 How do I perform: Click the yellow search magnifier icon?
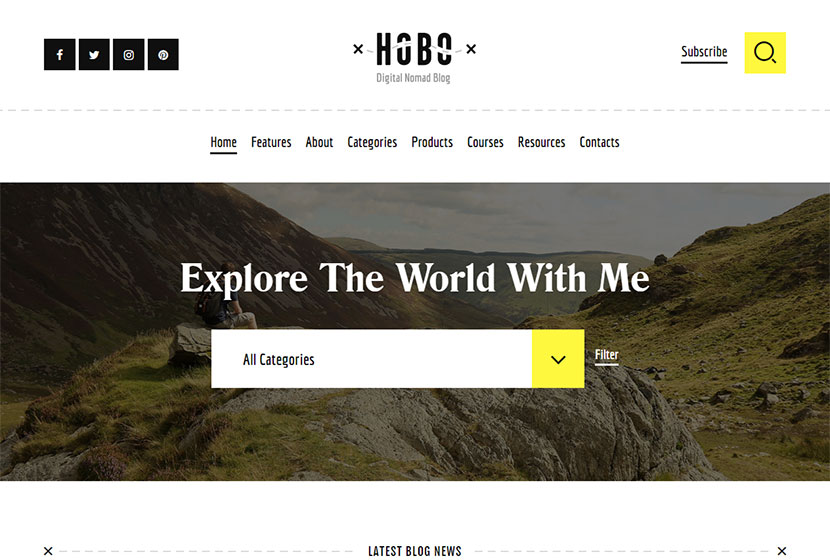pyautogui.click(x=765, y=53)
